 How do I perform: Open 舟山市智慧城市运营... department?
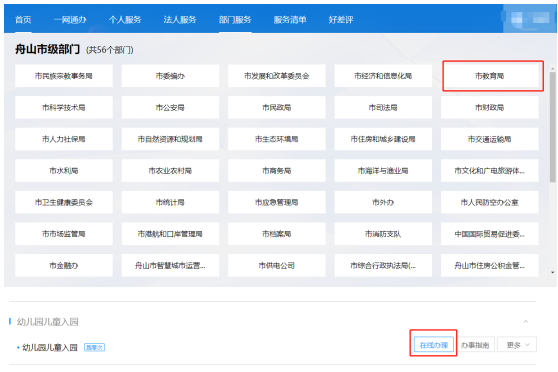170,266
